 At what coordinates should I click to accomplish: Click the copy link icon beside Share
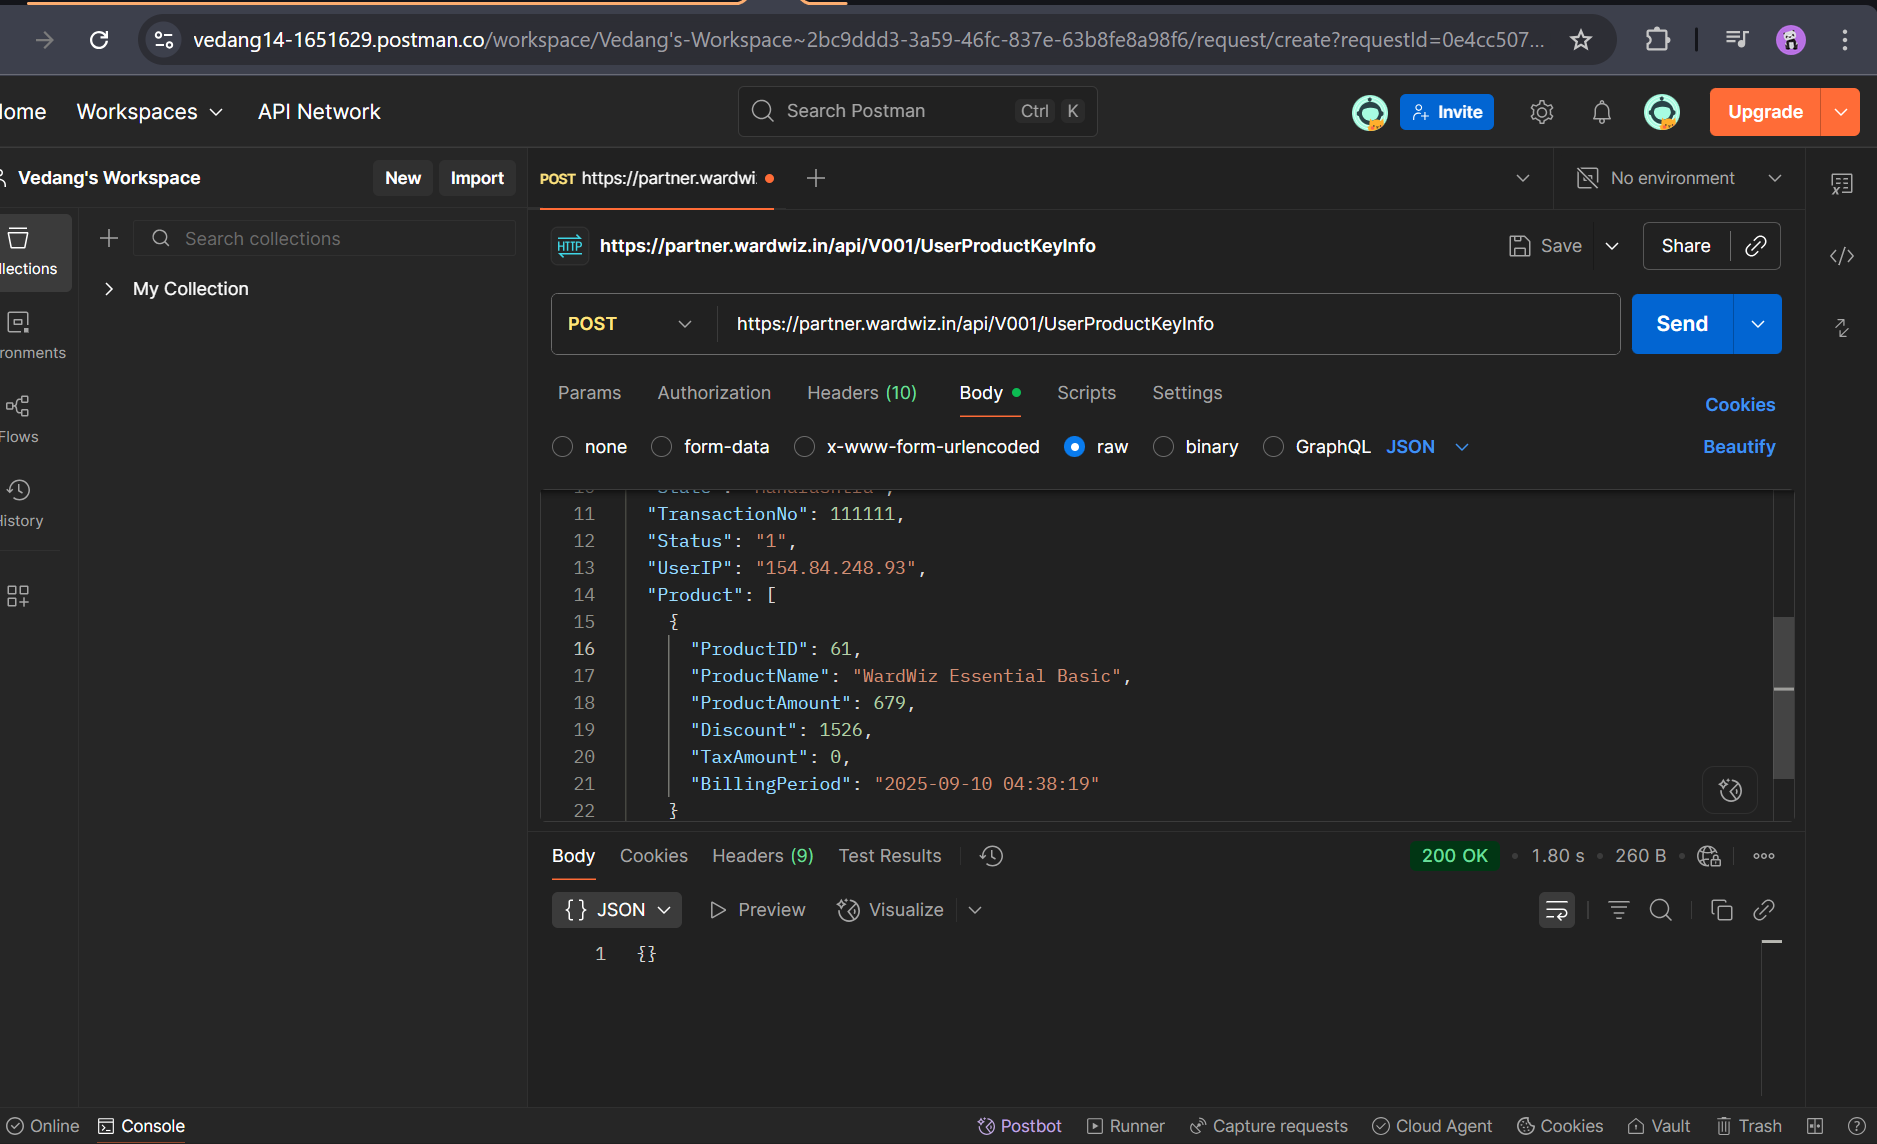1755,246
